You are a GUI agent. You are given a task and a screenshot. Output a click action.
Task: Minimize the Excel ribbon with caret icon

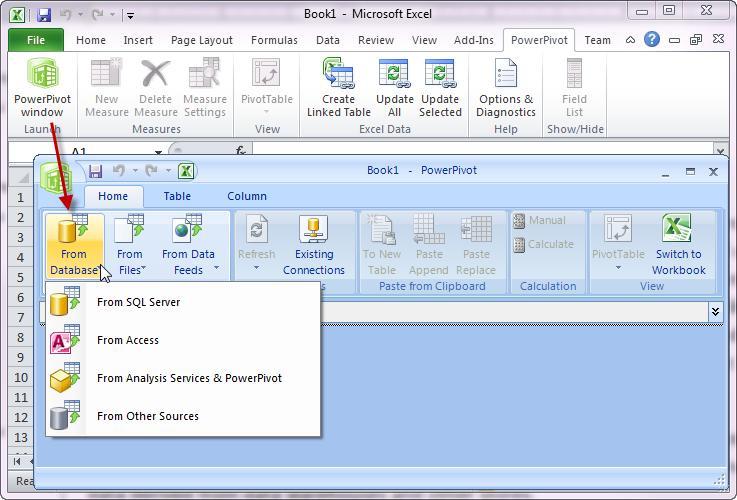coord(630,40)
